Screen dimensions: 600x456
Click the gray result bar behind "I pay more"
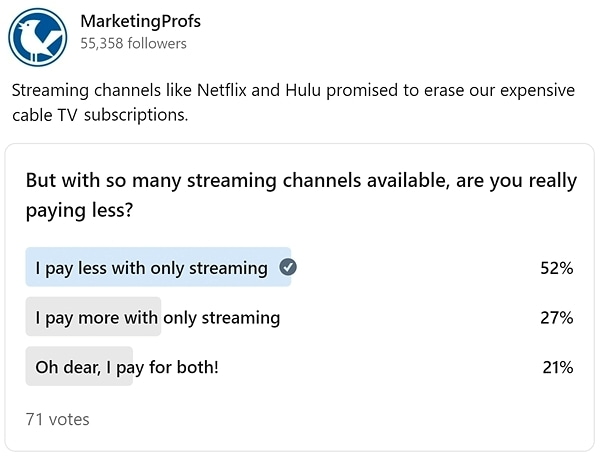click(x=93, y=316)
